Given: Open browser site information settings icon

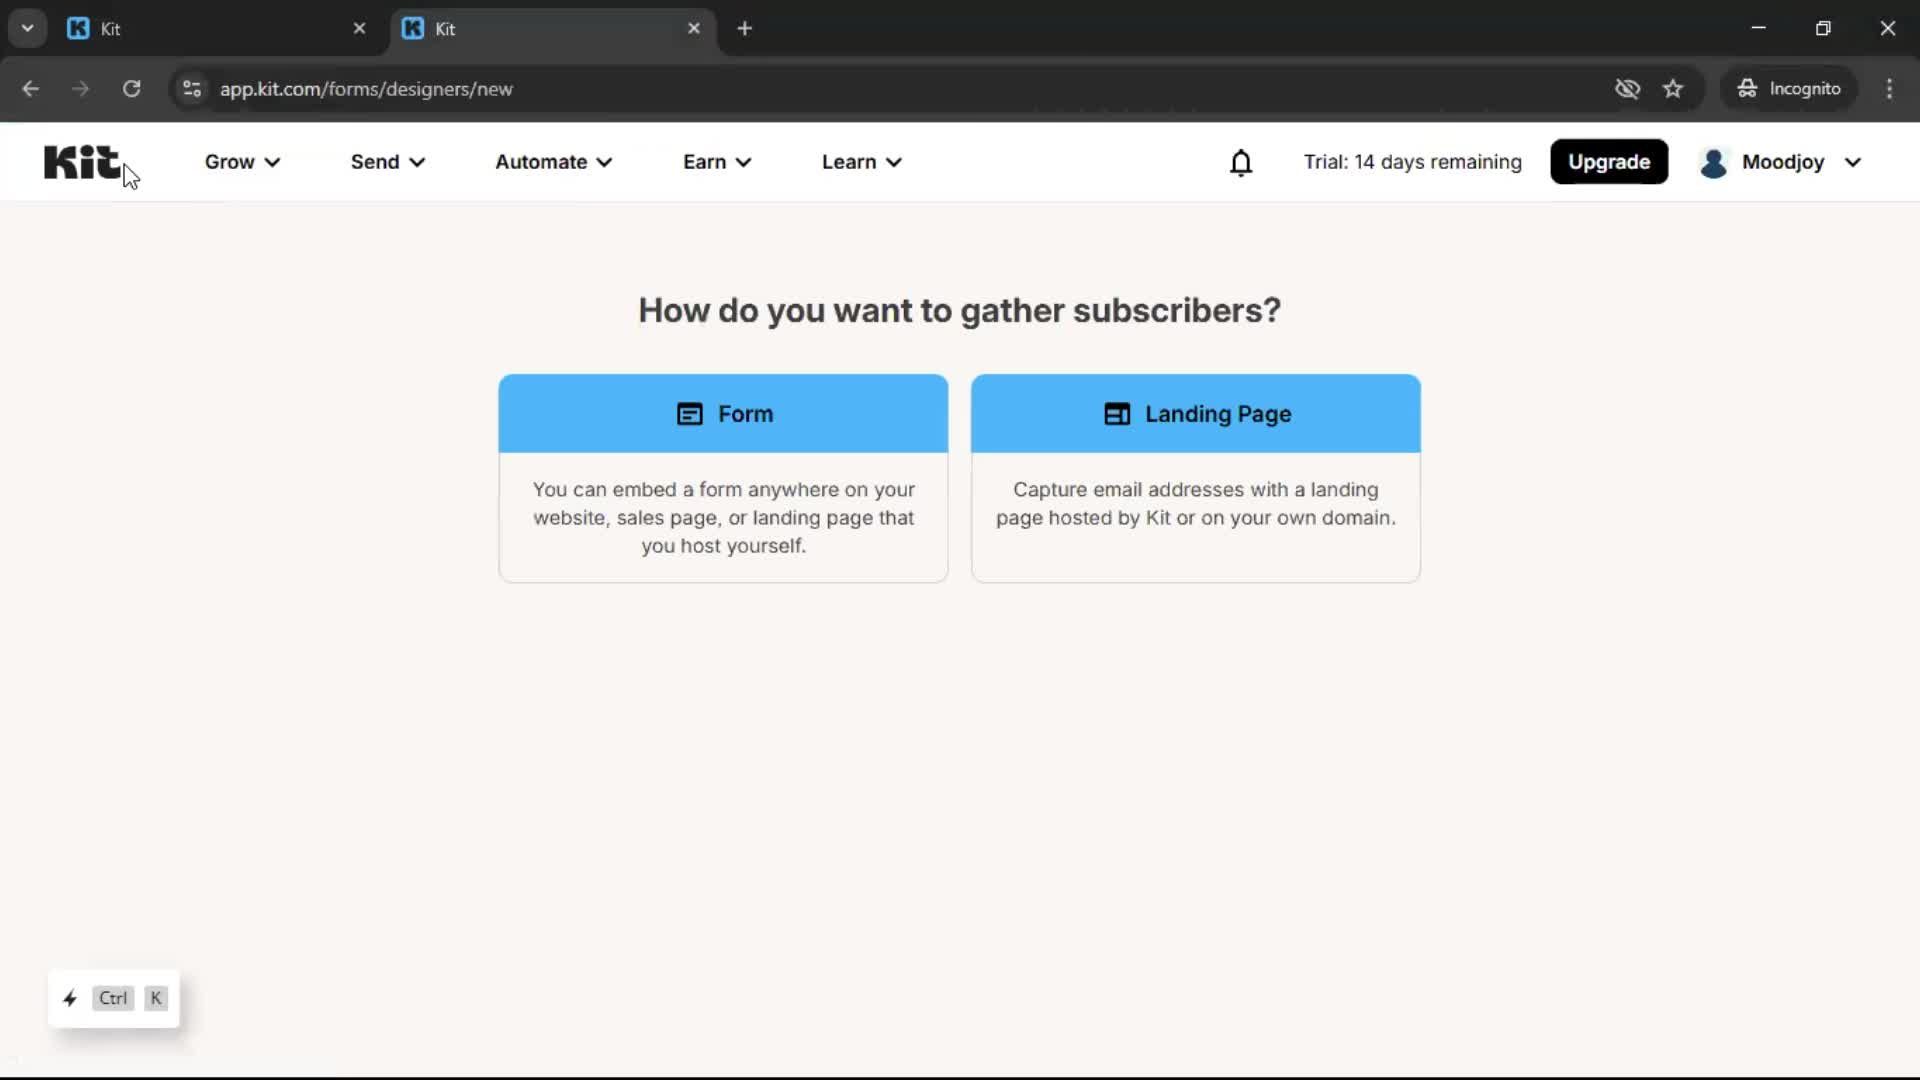Looking at the screenshot, I should point(191,88).
